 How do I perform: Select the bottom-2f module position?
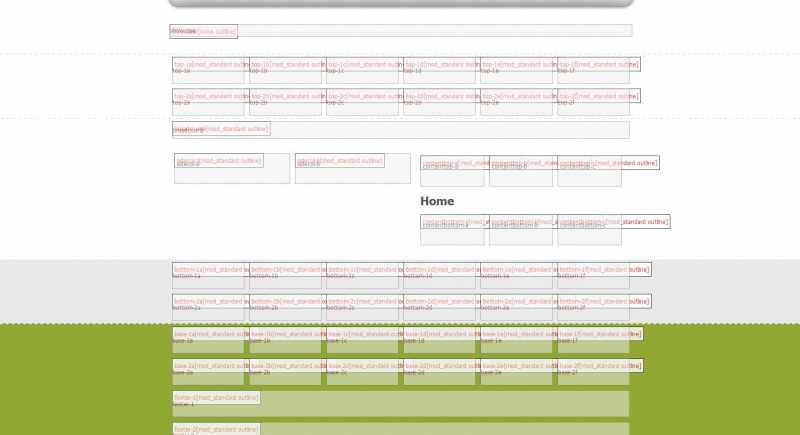(x=593, y=308)
